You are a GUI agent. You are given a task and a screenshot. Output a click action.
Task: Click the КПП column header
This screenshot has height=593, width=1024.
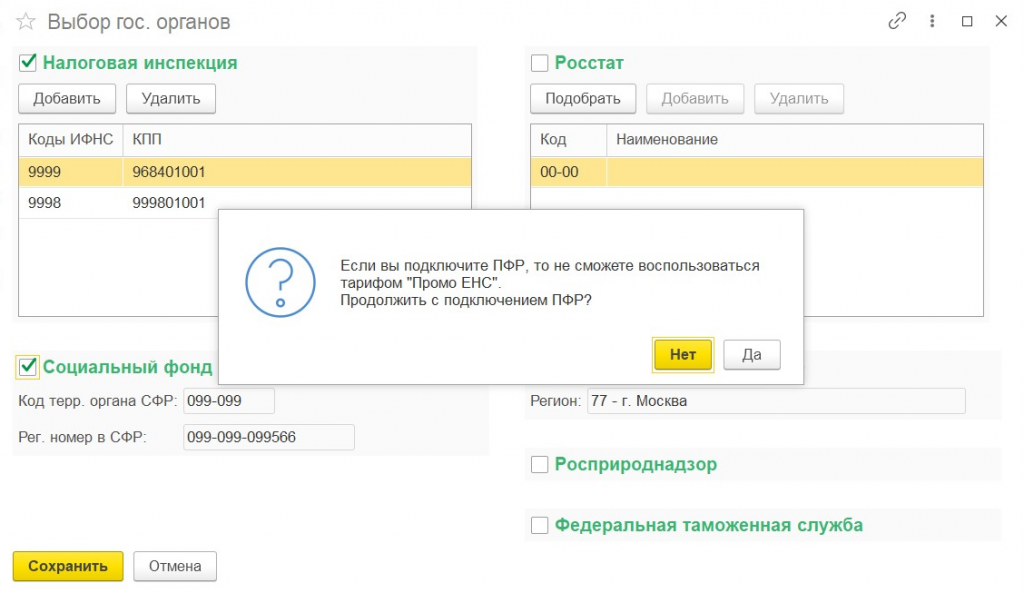click(x=297, y=139)
